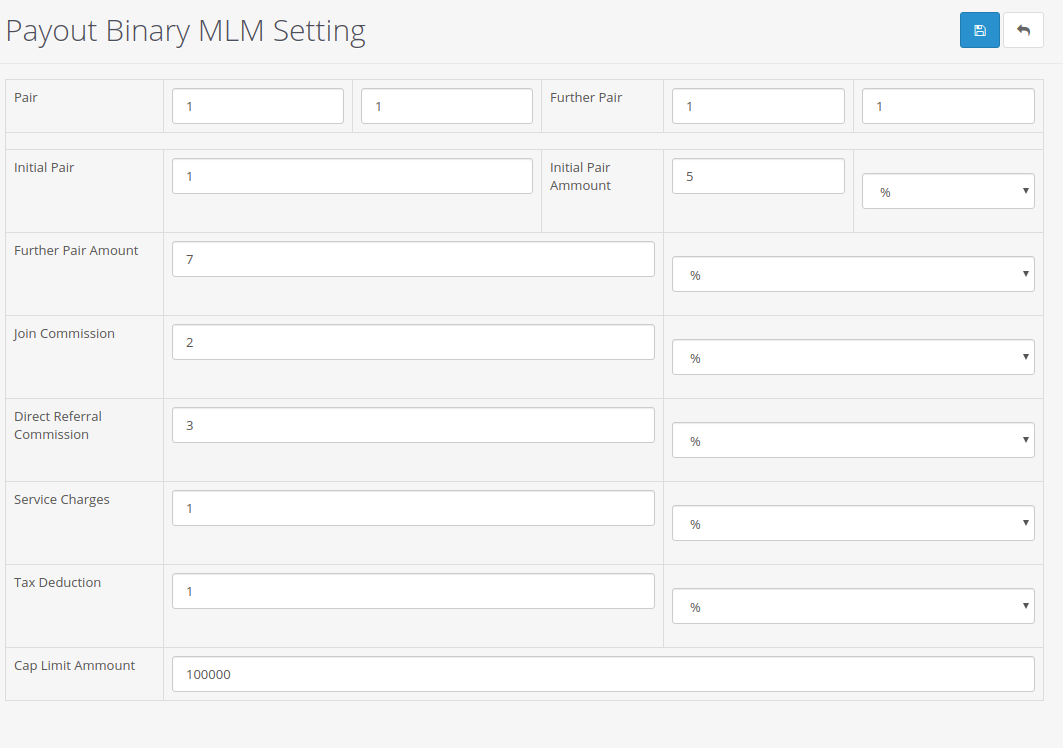Click the second Further Pair input
Screen dimensions: 1063x748
(947, 106)
